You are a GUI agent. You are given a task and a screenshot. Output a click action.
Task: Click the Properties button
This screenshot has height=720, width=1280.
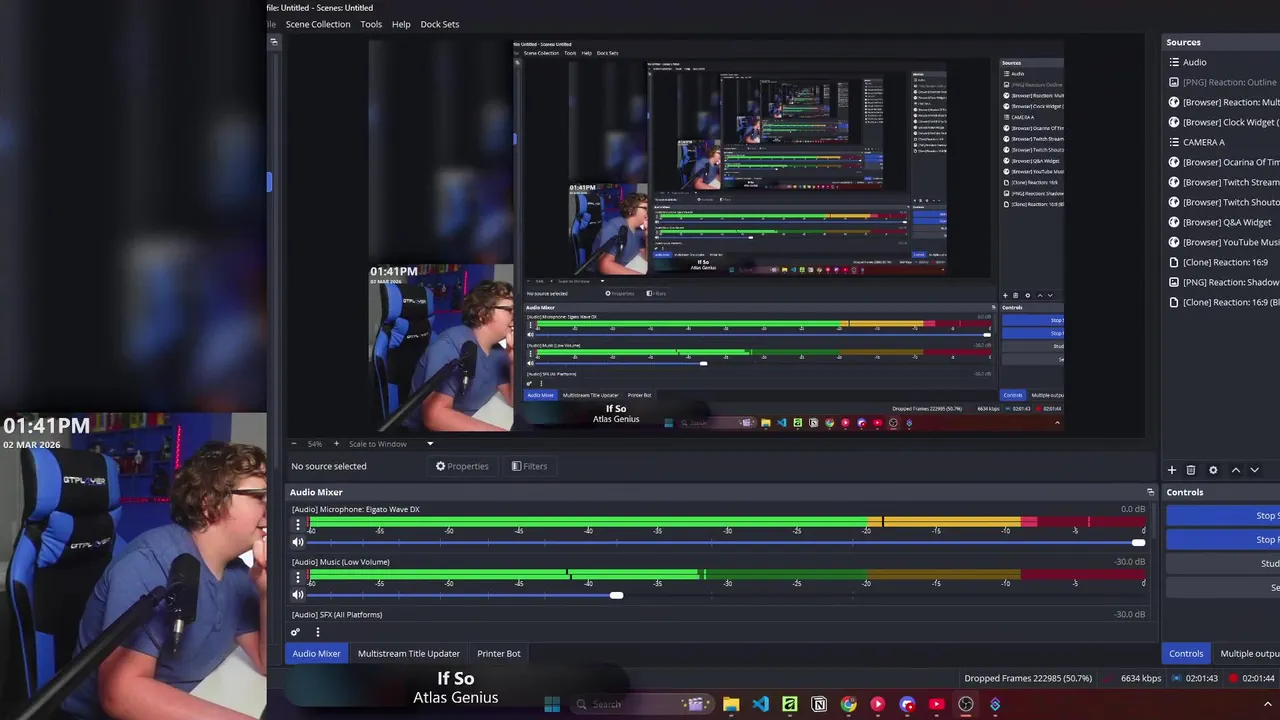pyautogui.click(x=462, y=466)
